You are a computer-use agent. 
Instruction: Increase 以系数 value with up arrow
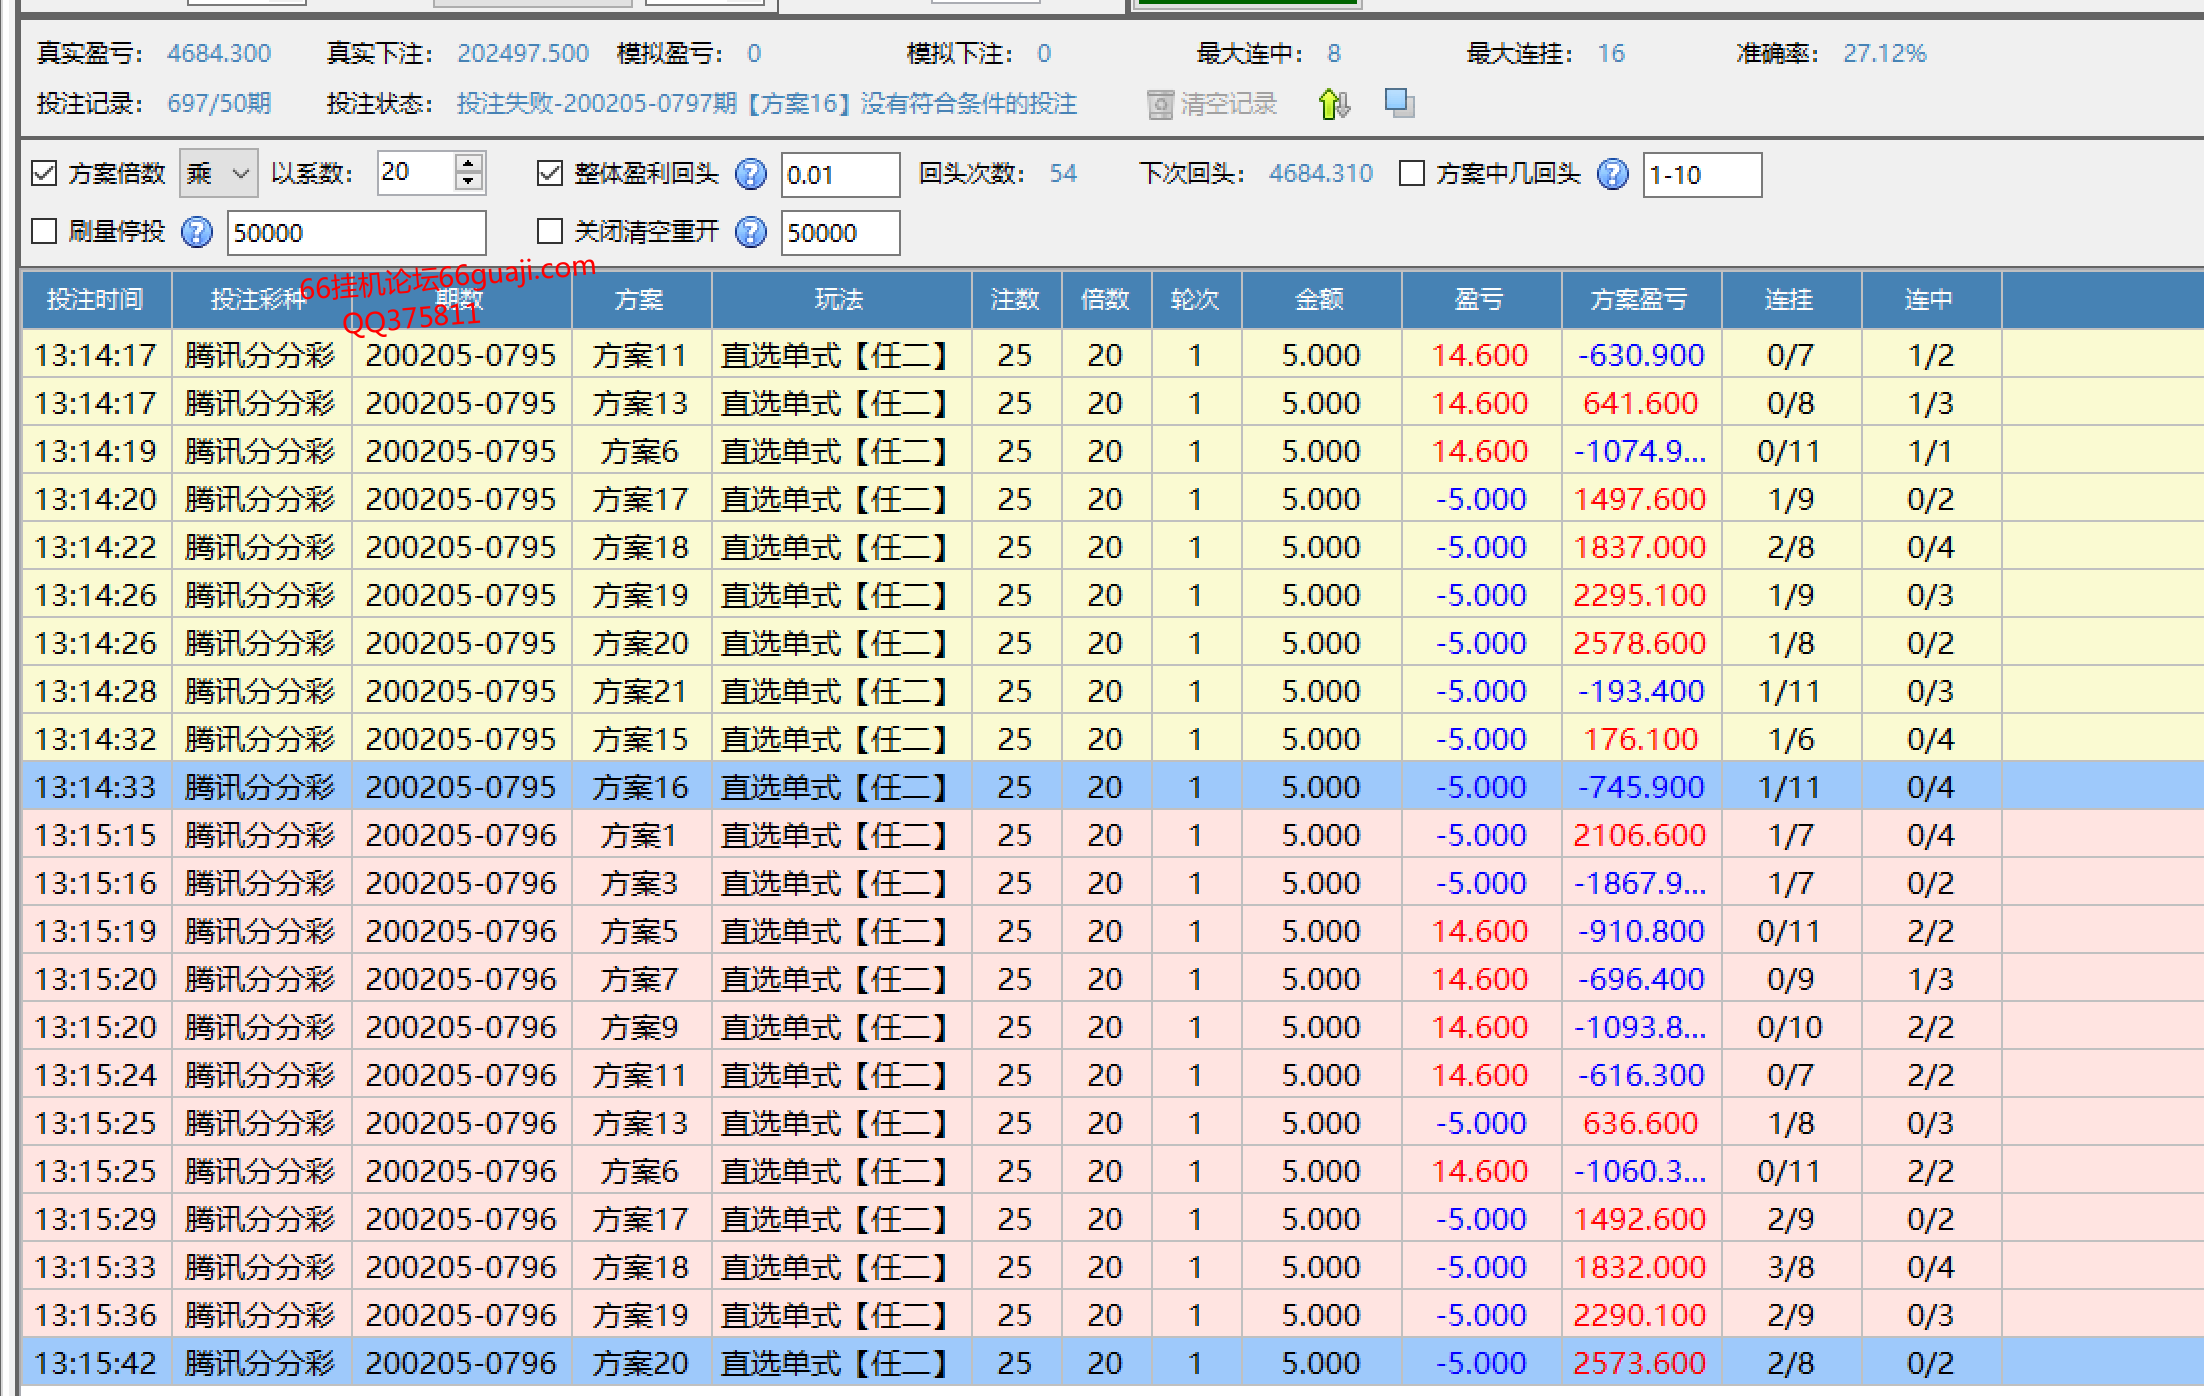pyautogui.click(x=468, y=163)
